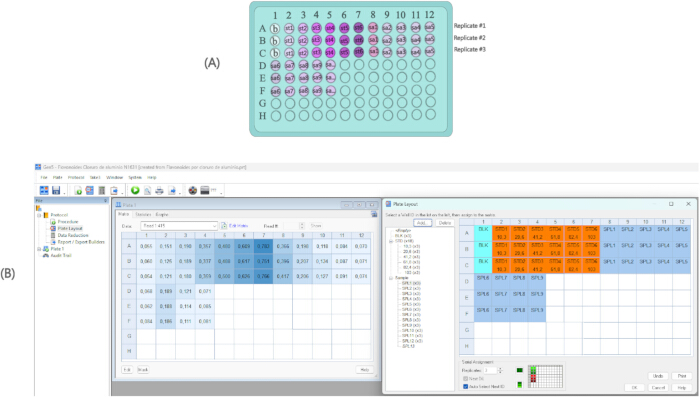Open the dropdown arrow next to Save icon
The image size is (700, 397).
tap(64, 193)
